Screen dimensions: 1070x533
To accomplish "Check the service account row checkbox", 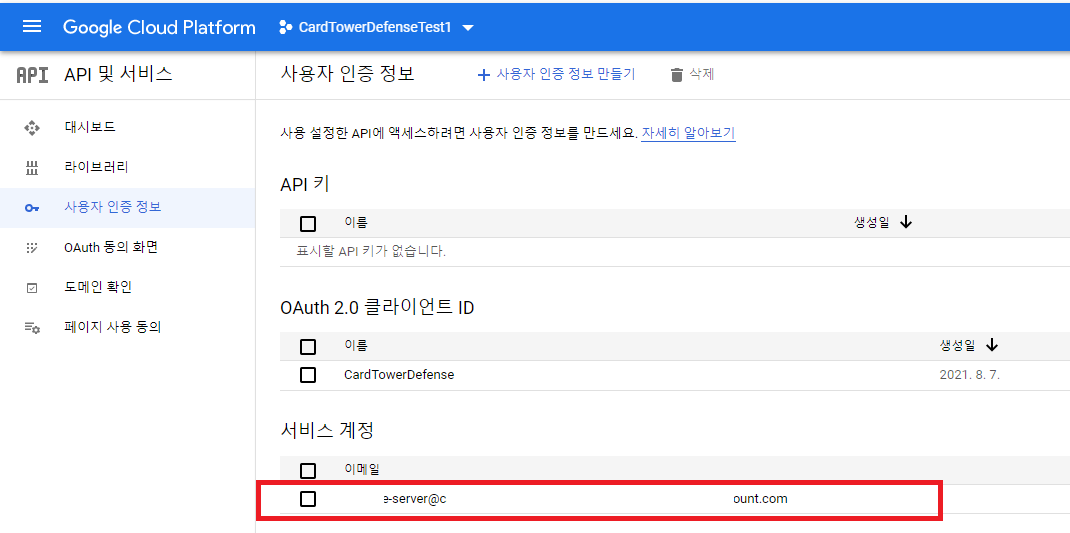I will tap(308, 499).
